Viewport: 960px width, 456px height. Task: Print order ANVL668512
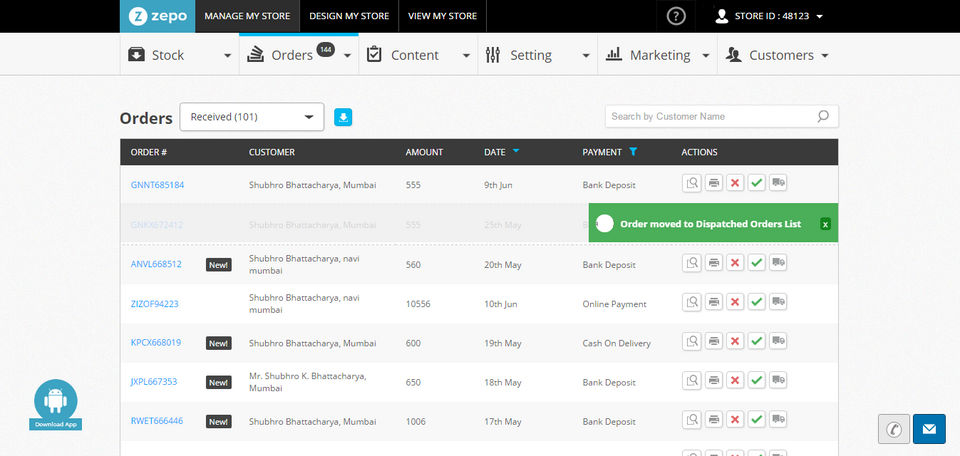[x=714, y=263]
